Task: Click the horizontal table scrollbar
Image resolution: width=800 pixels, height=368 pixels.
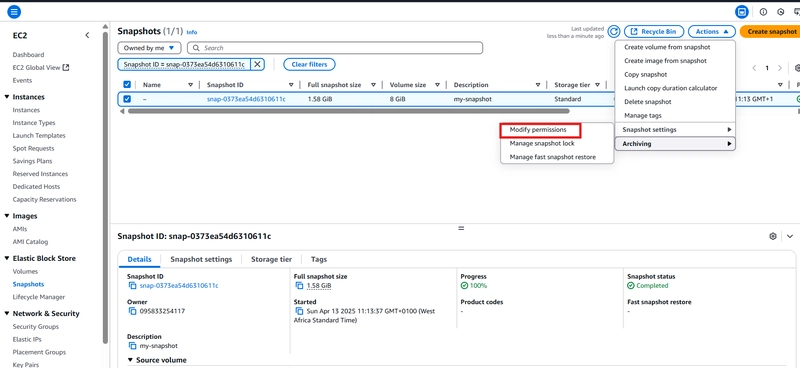Action: [348, 111]
